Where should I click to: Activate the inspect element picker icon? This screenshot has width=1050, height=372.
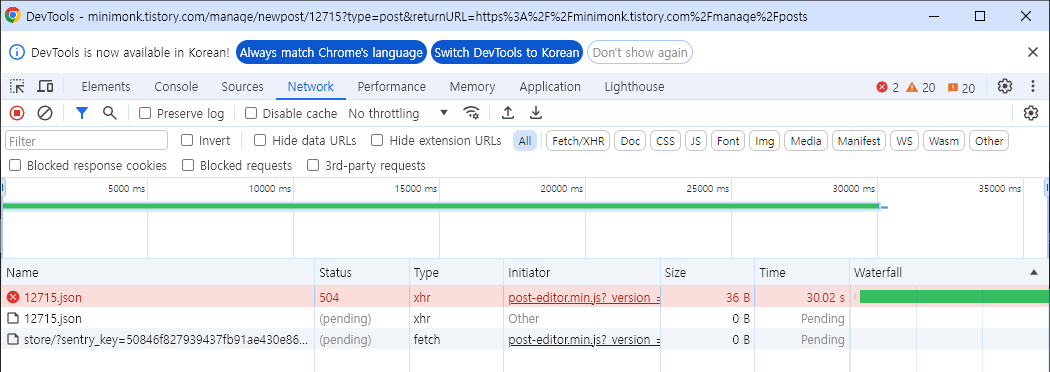(17, 86)
